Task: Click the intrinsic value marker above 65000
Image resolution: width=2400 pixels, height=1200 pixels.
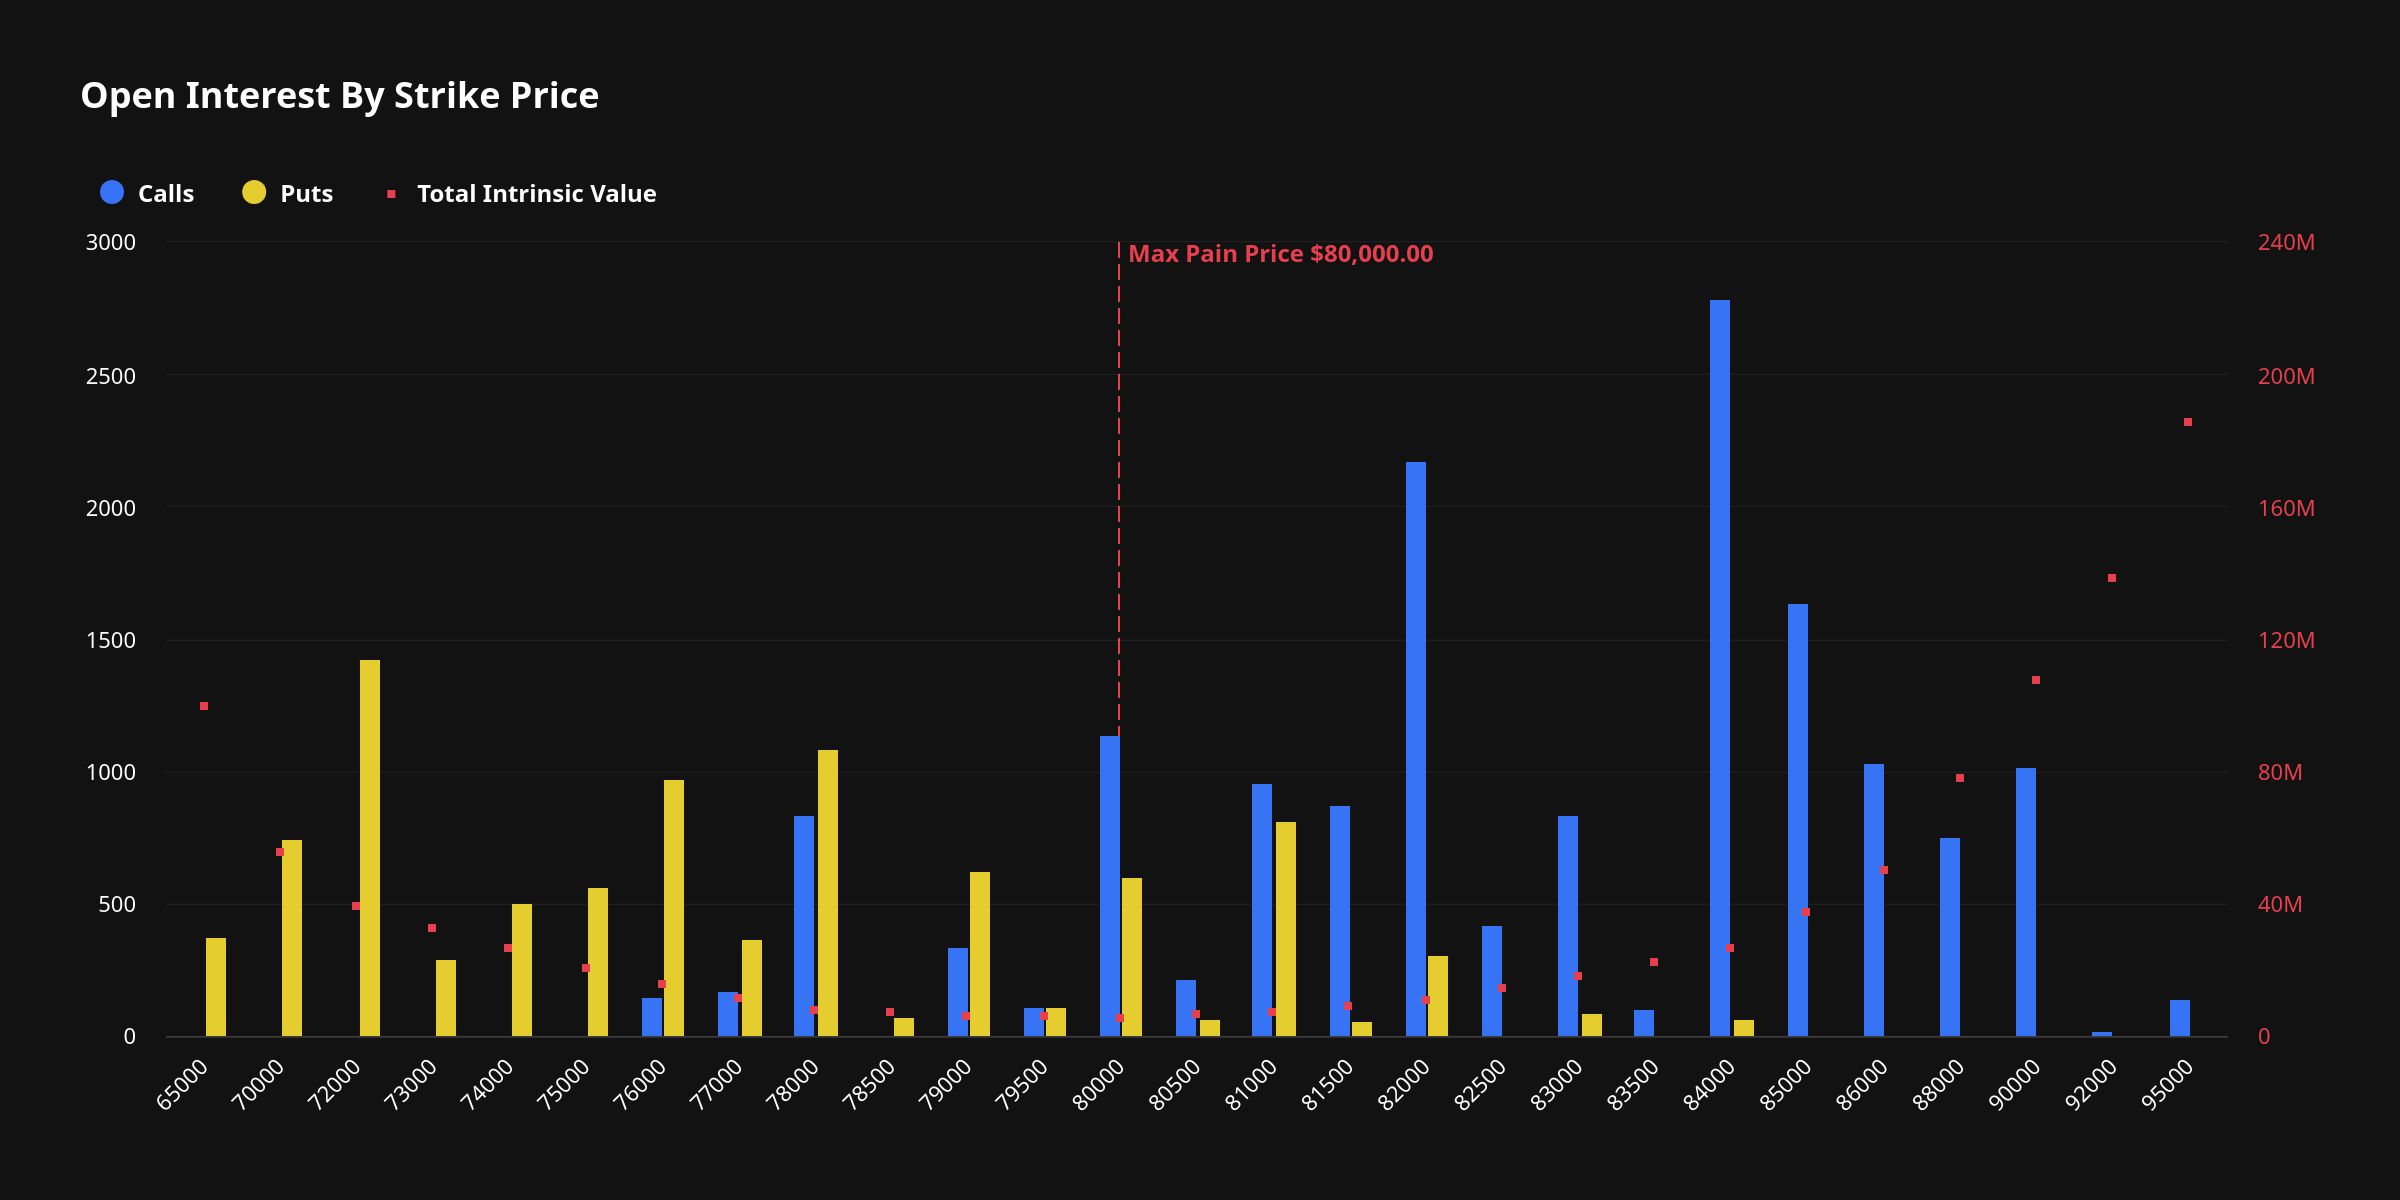Action: 204,706
